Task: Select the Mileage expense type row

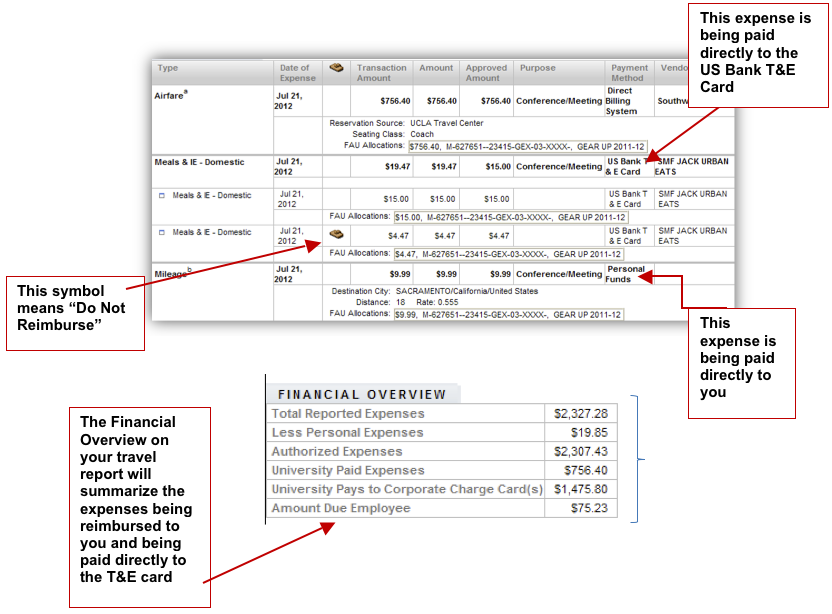Action: coord(173,273)
